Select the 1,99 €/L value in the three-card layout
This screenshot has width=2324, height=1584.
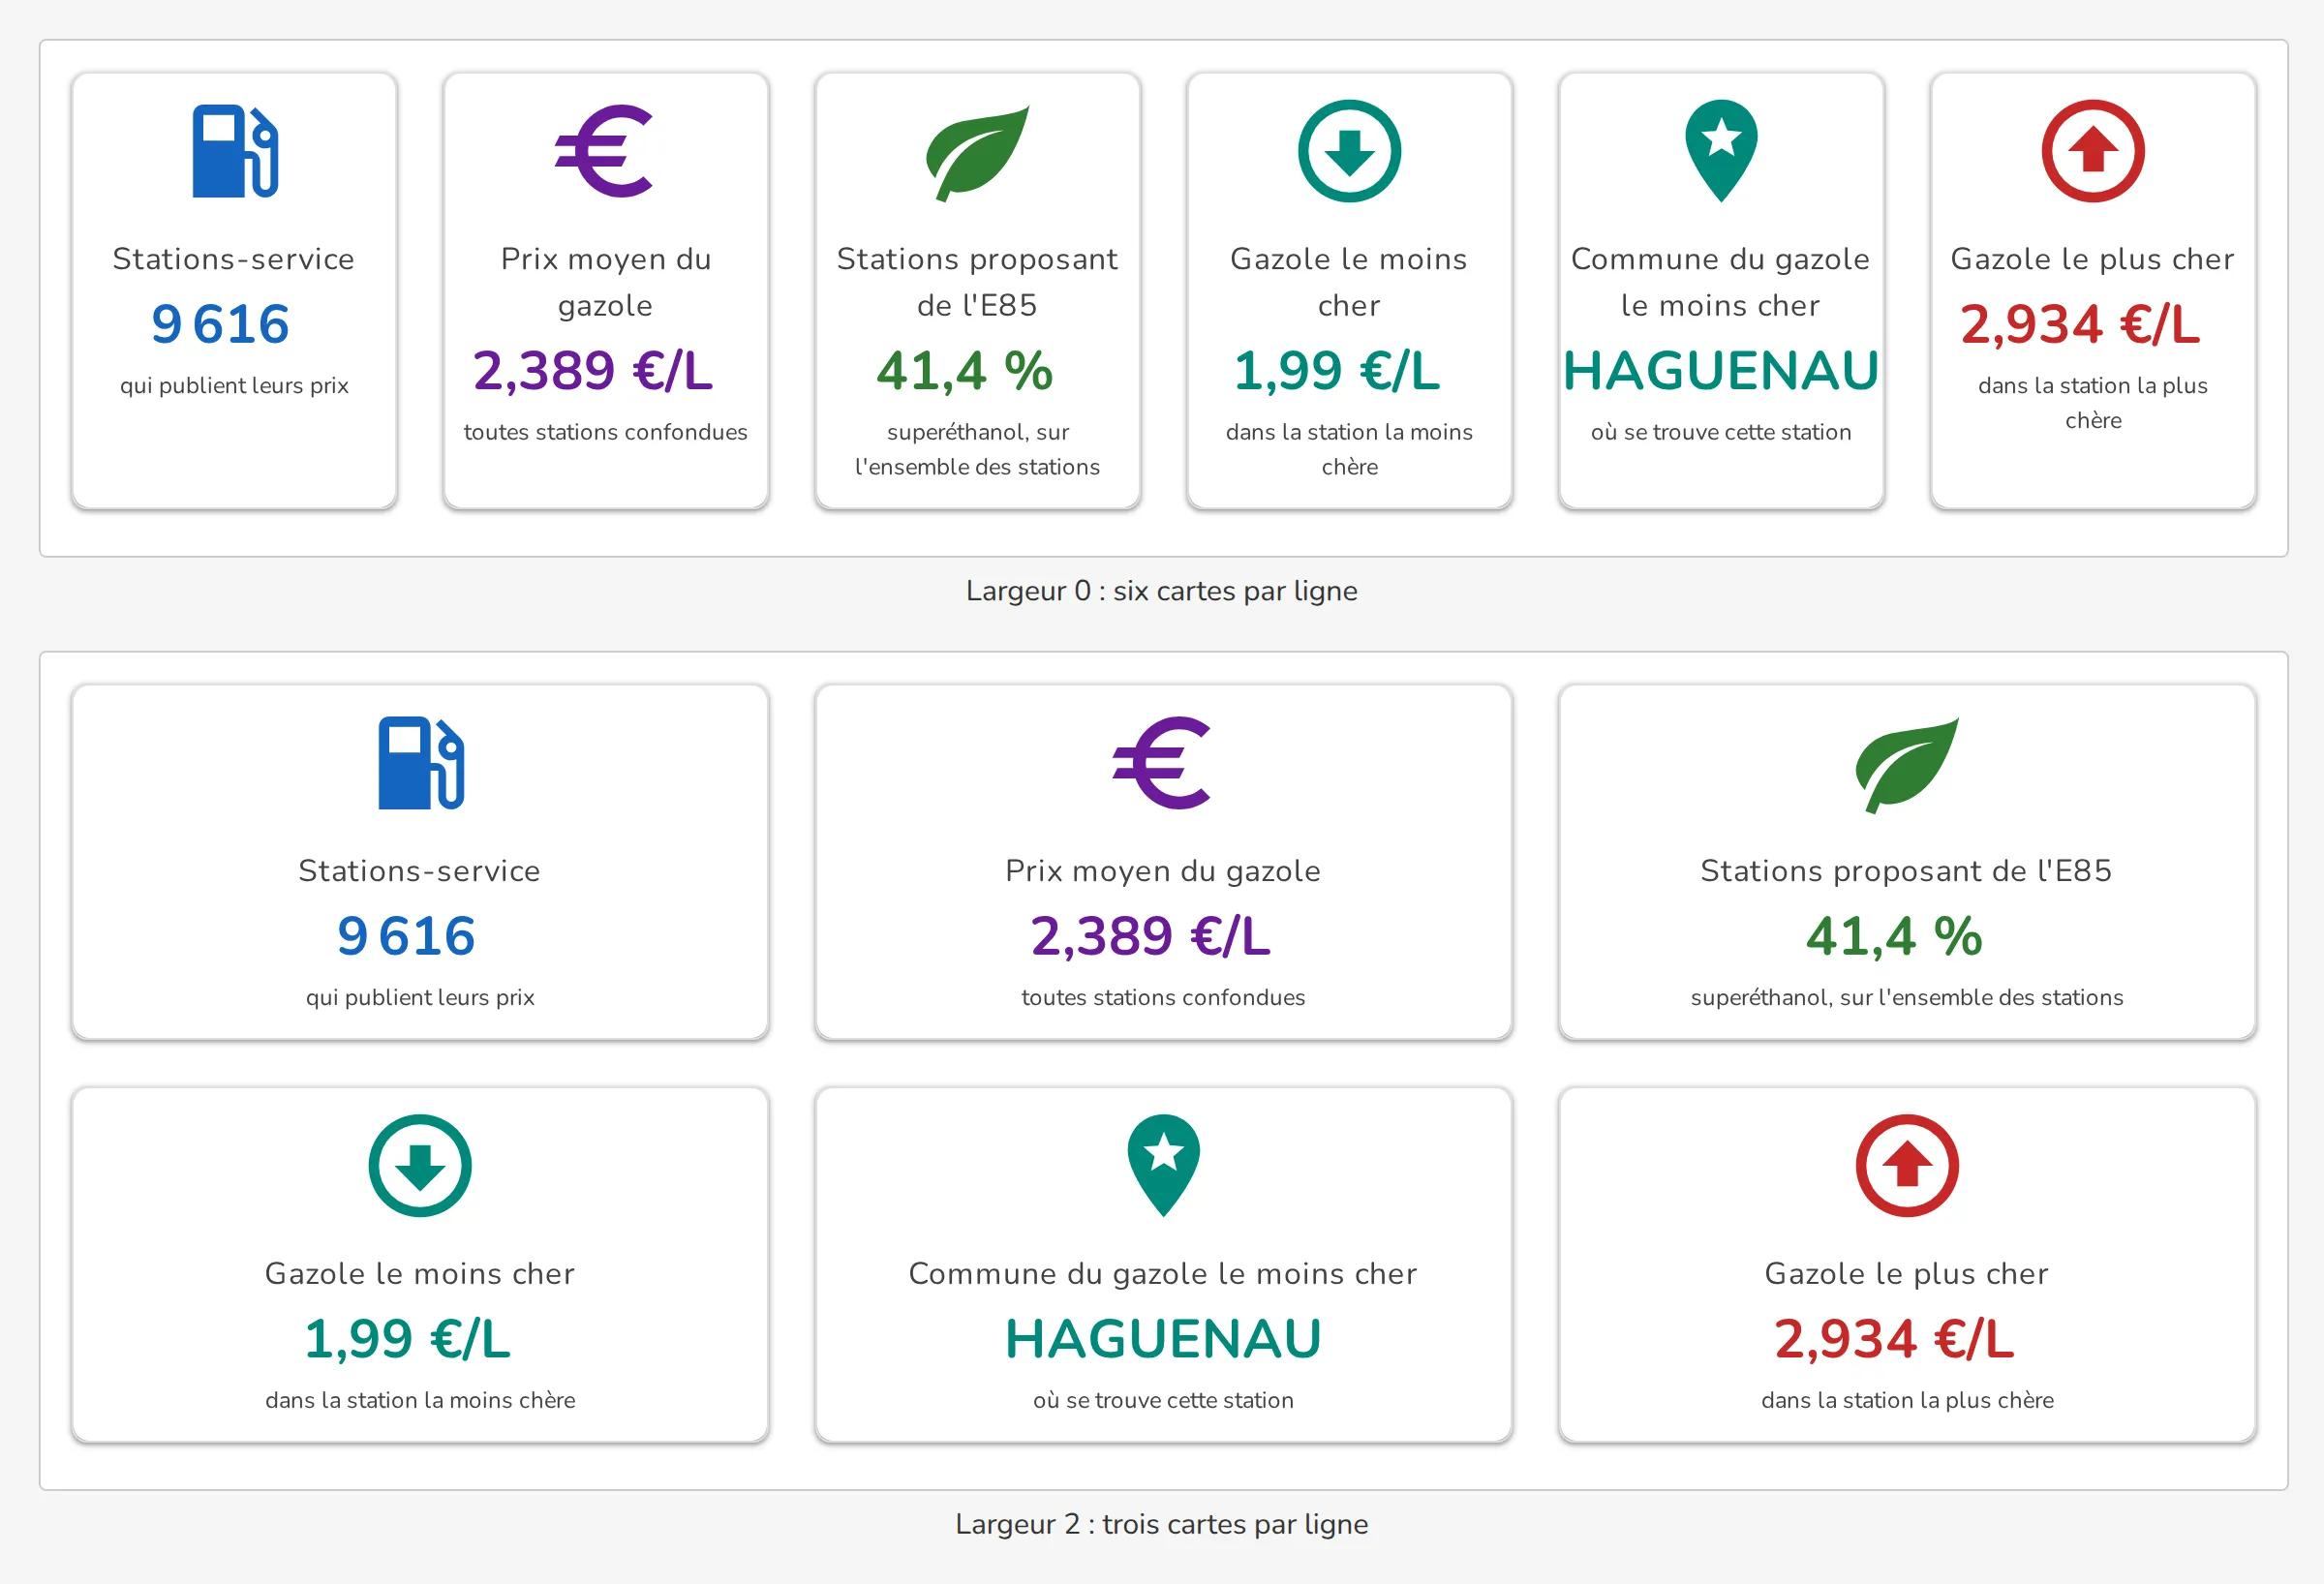(x=407, y=1339)
